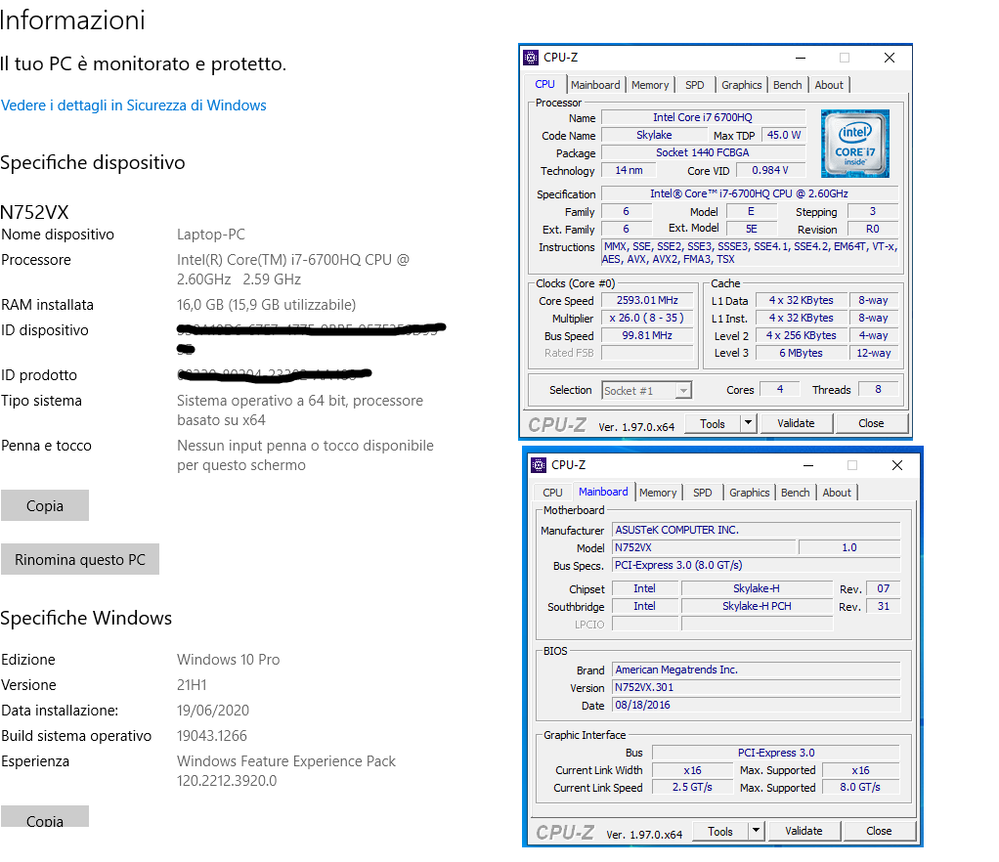Click Threads value 8
The image size is (999, 862).
878,389
